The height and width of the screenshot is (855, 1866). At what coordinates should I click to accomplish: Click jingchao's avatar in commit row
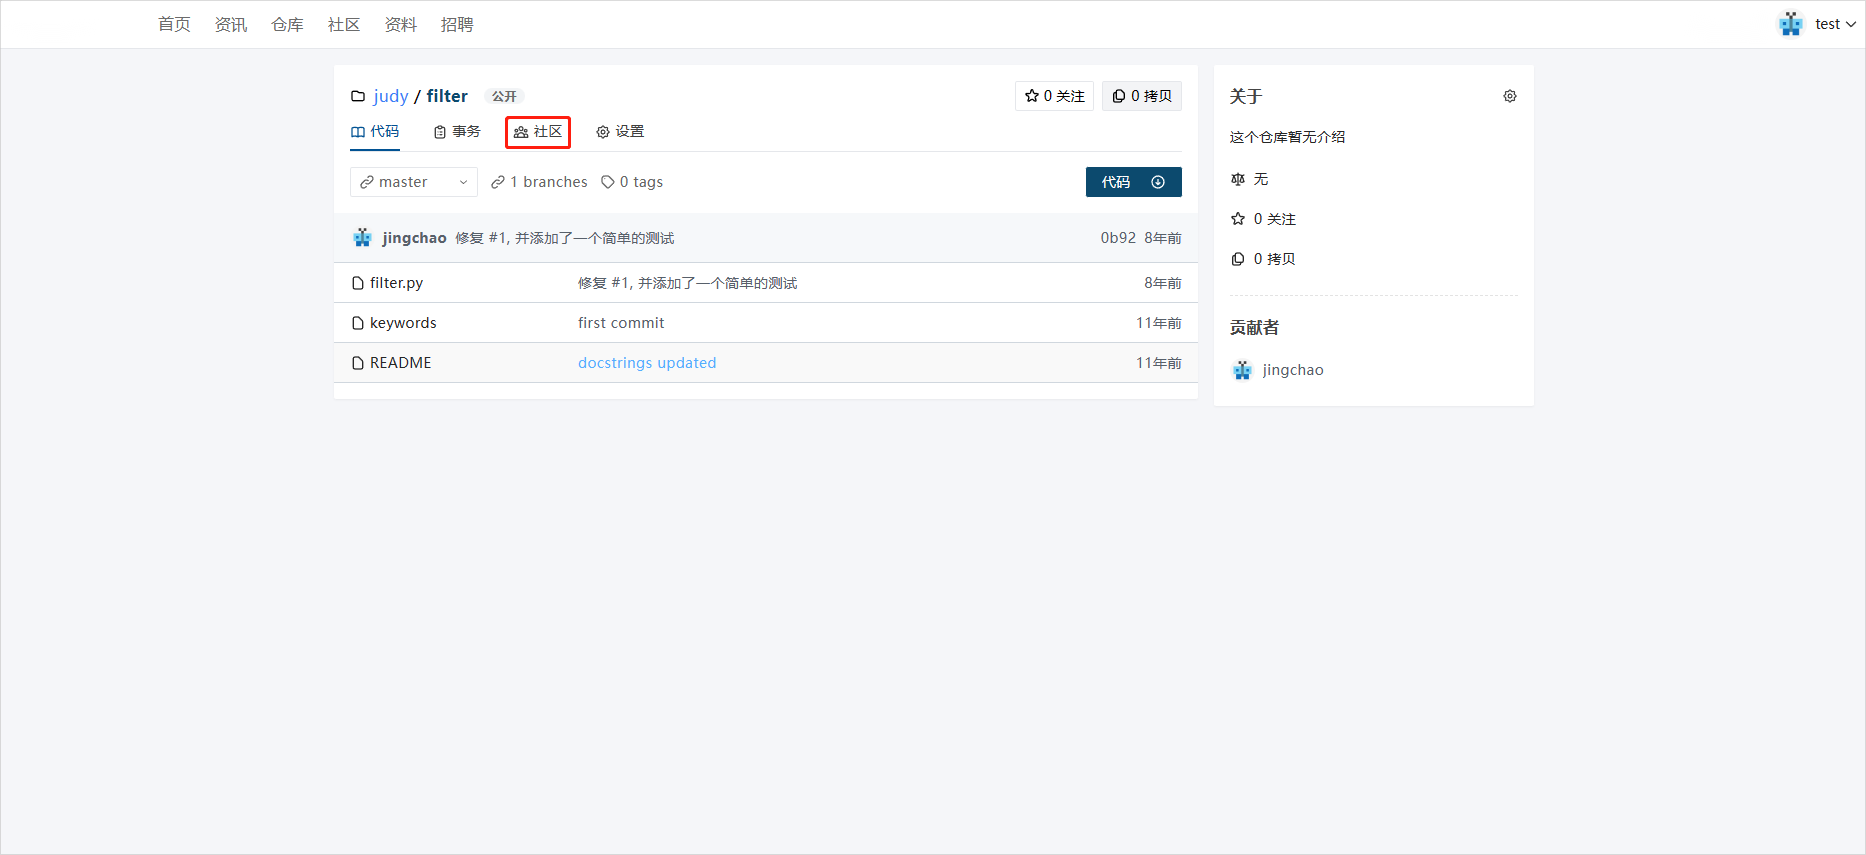click(363, 238)
